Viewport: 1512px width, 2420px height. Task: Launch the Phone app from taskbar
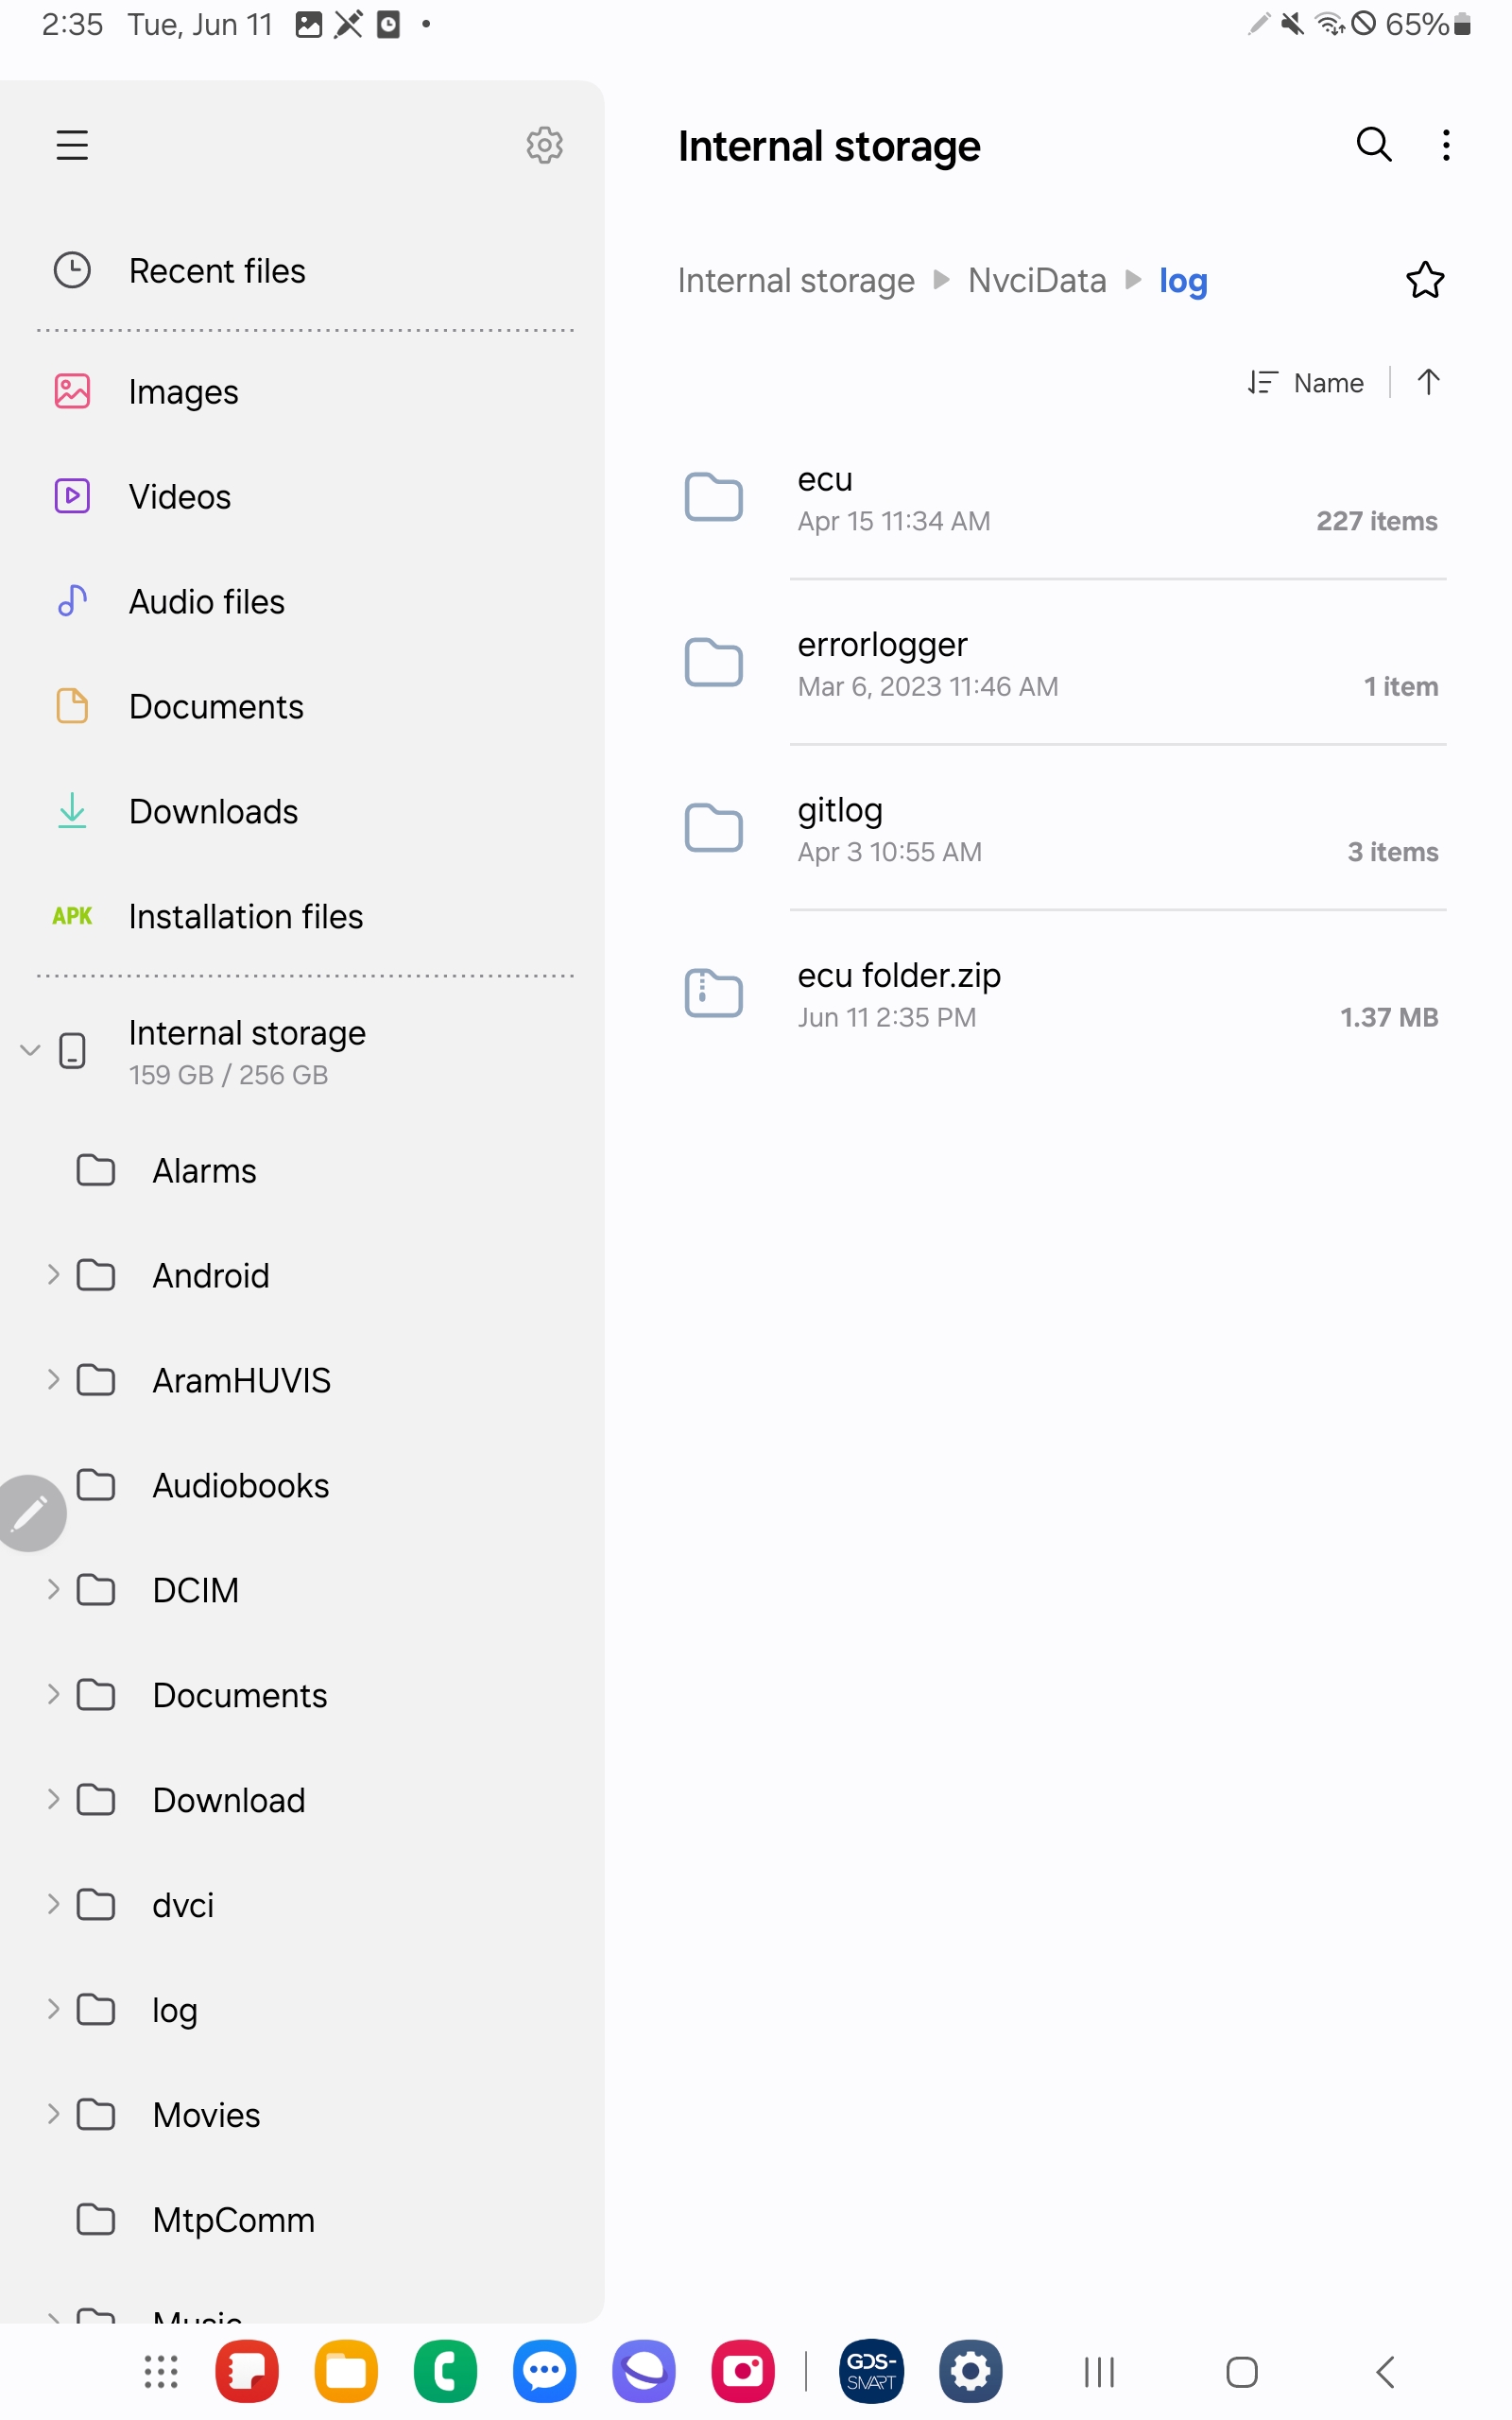click(444, 2370)
